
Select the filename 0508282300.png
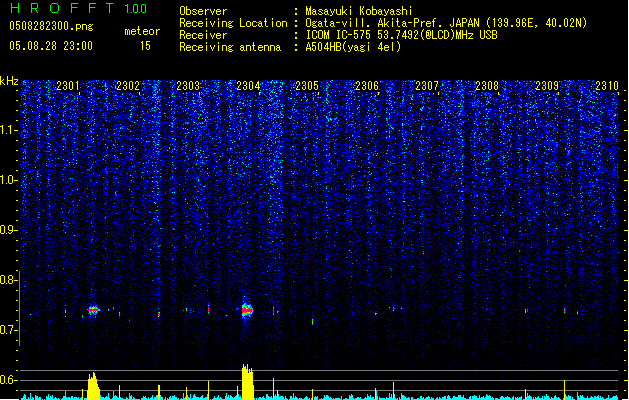coord(51,26)
